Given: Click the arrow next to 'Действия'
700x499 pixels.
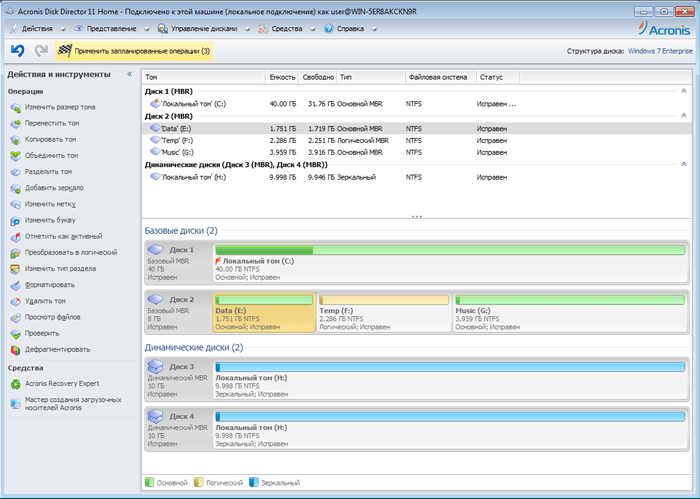Looking at the screenshot, I should point(62,29).
